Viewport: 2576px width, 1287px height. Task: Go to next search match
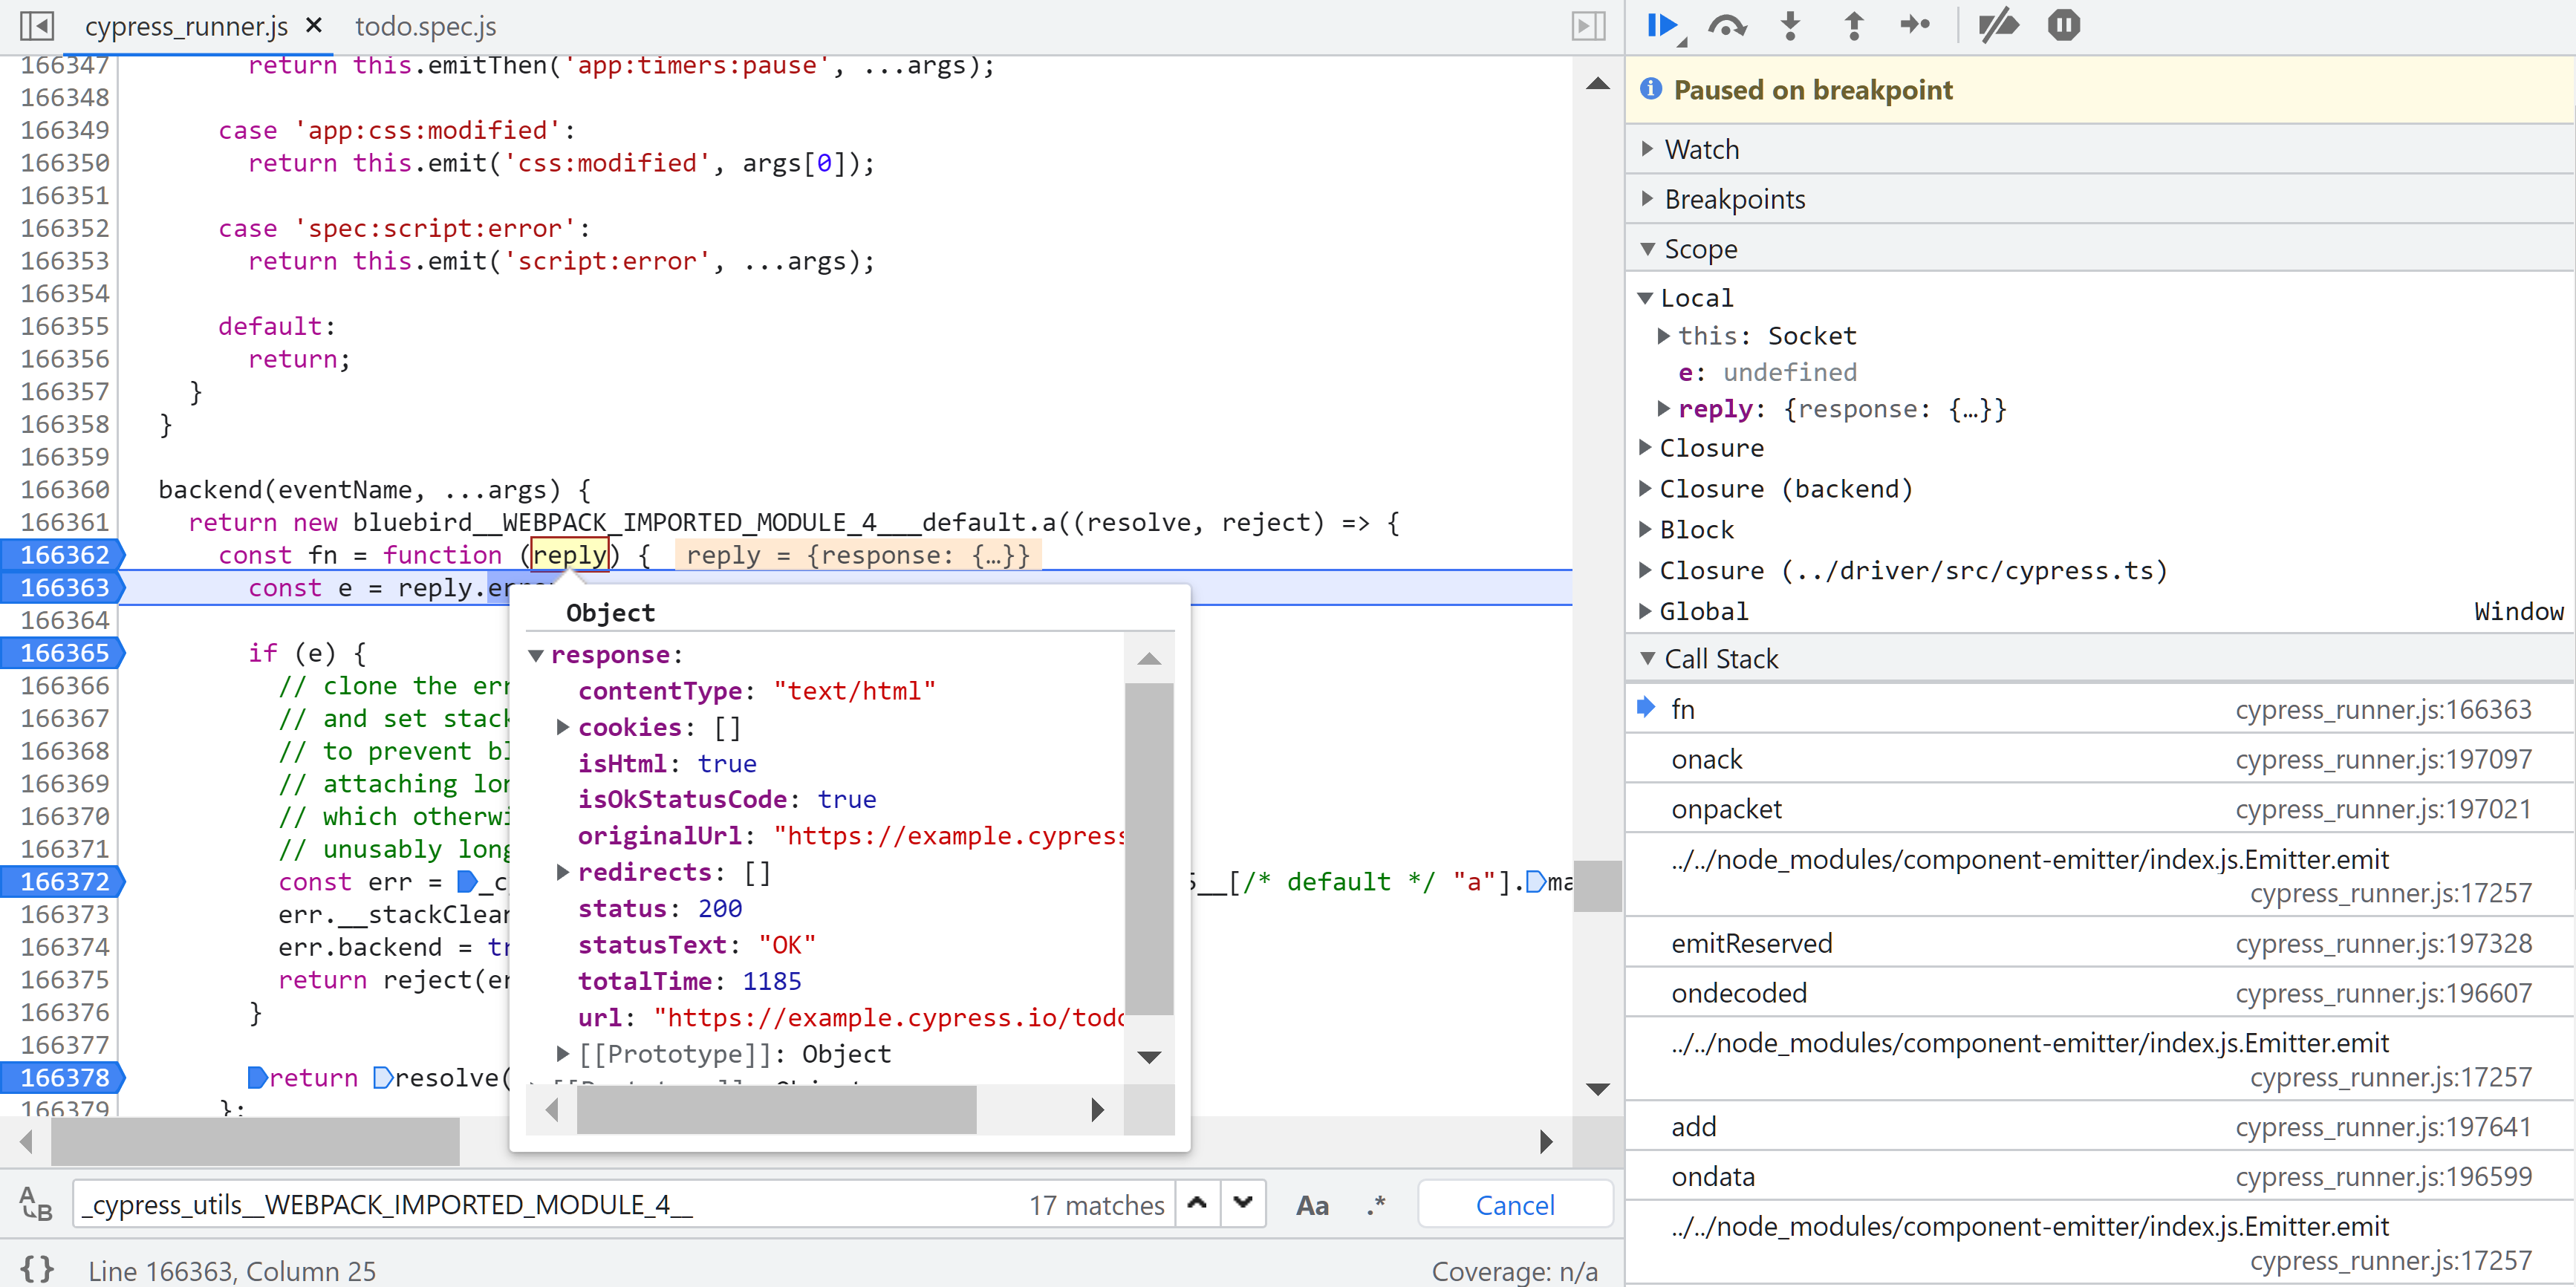[x=1242, y=1203]
